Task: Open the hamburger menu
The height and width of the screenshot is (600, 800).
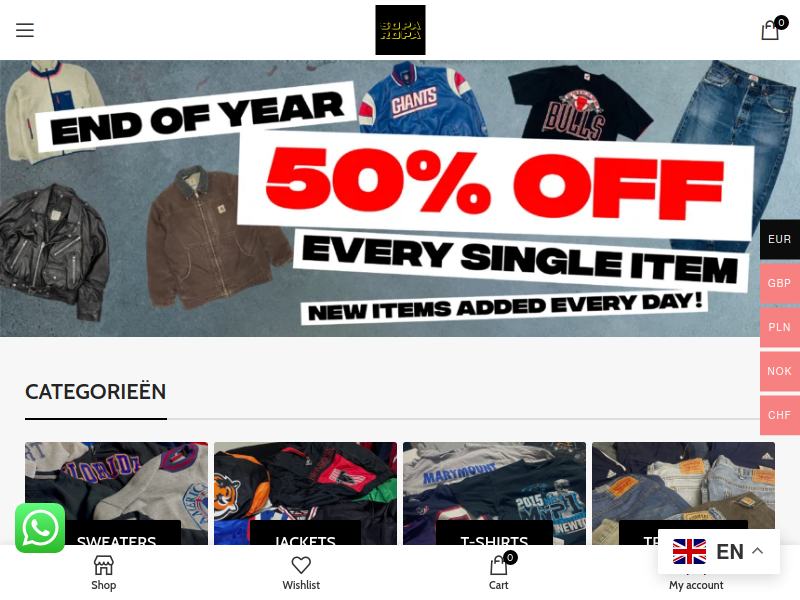Action: (24, 30)
